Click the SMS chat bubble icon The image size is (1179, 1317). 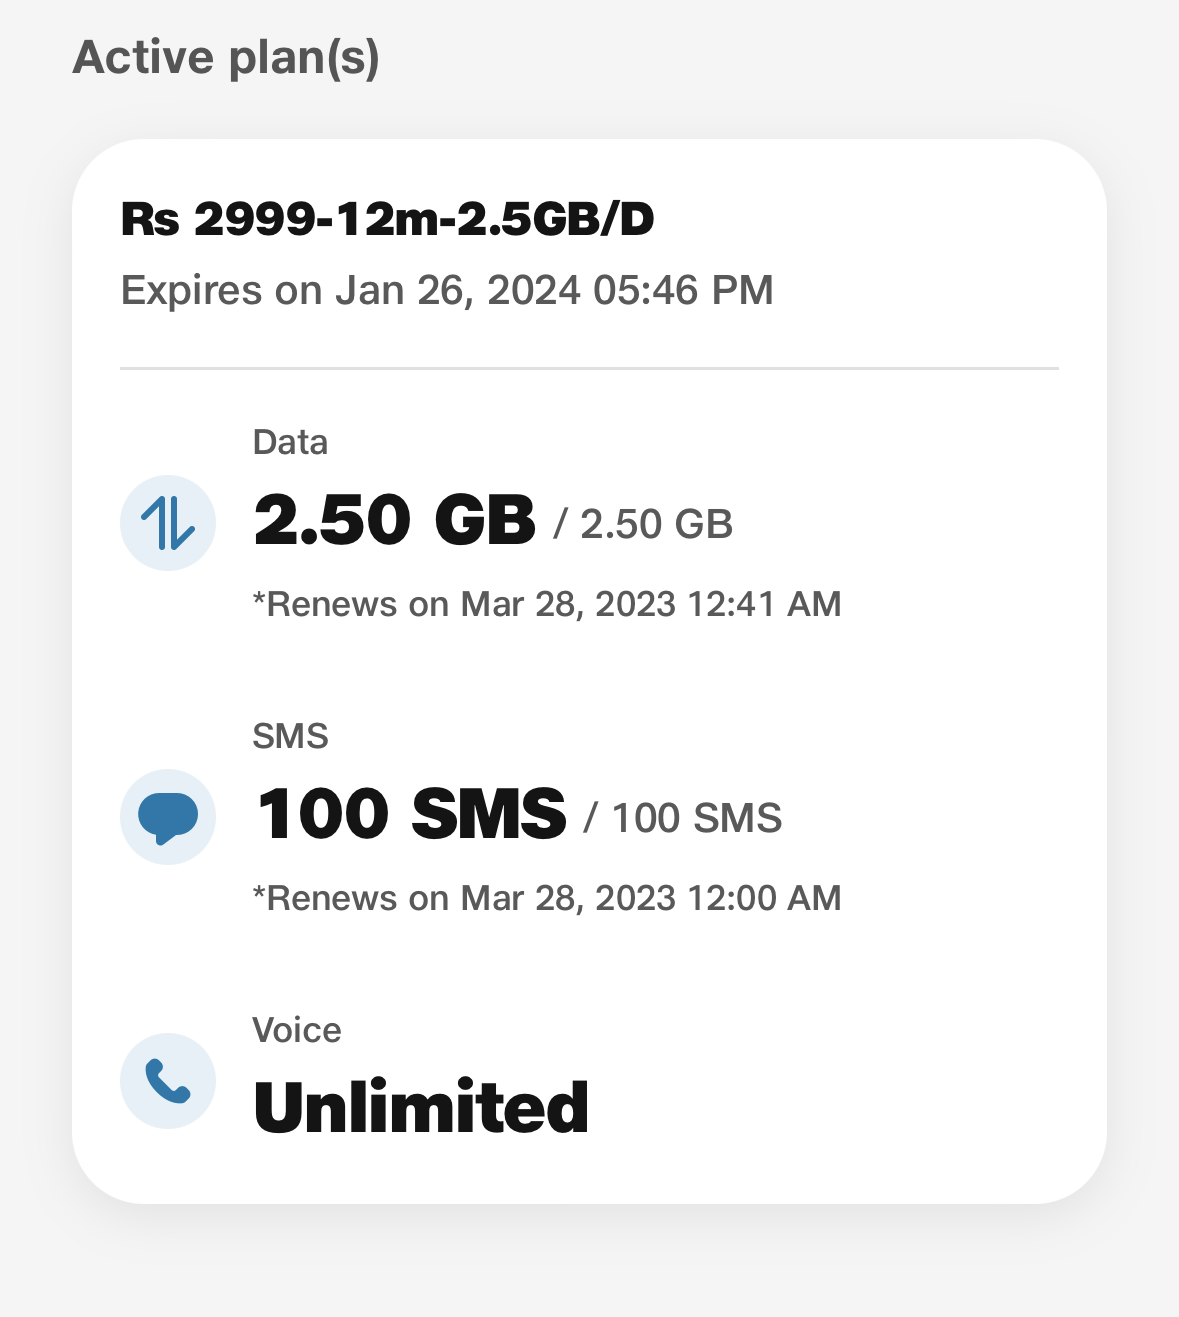(x=168, y=817)
